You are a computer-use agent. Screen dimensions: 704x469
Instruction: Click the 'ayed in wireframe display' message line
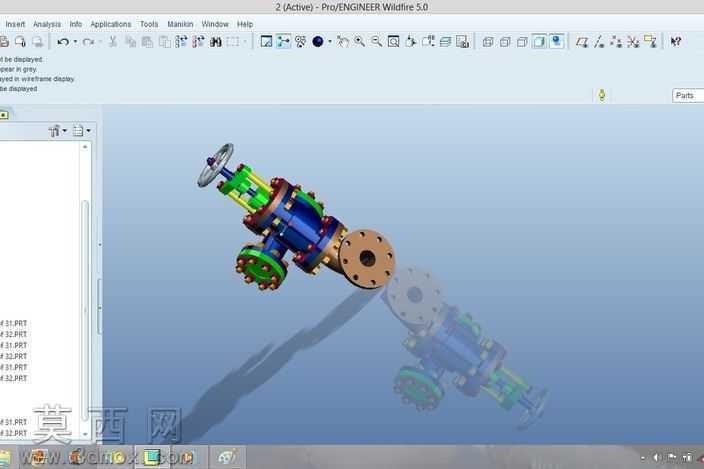tap(37, 79)
